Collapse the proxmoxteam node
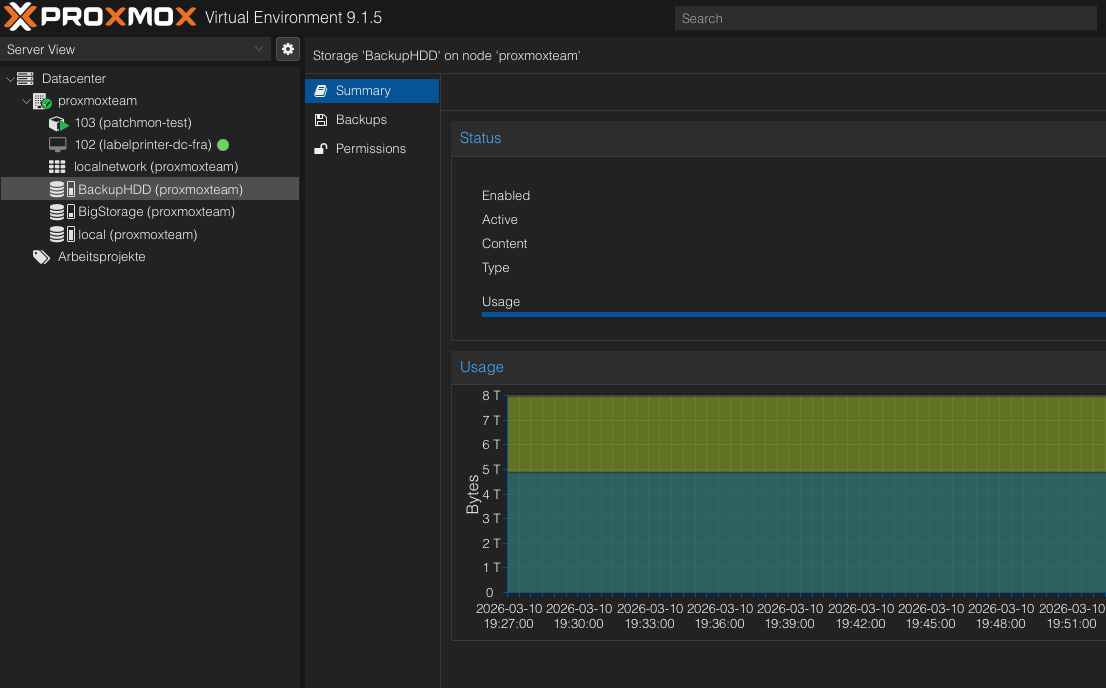The height and width of the screenshot is (688, 1106). pos(26,101)
